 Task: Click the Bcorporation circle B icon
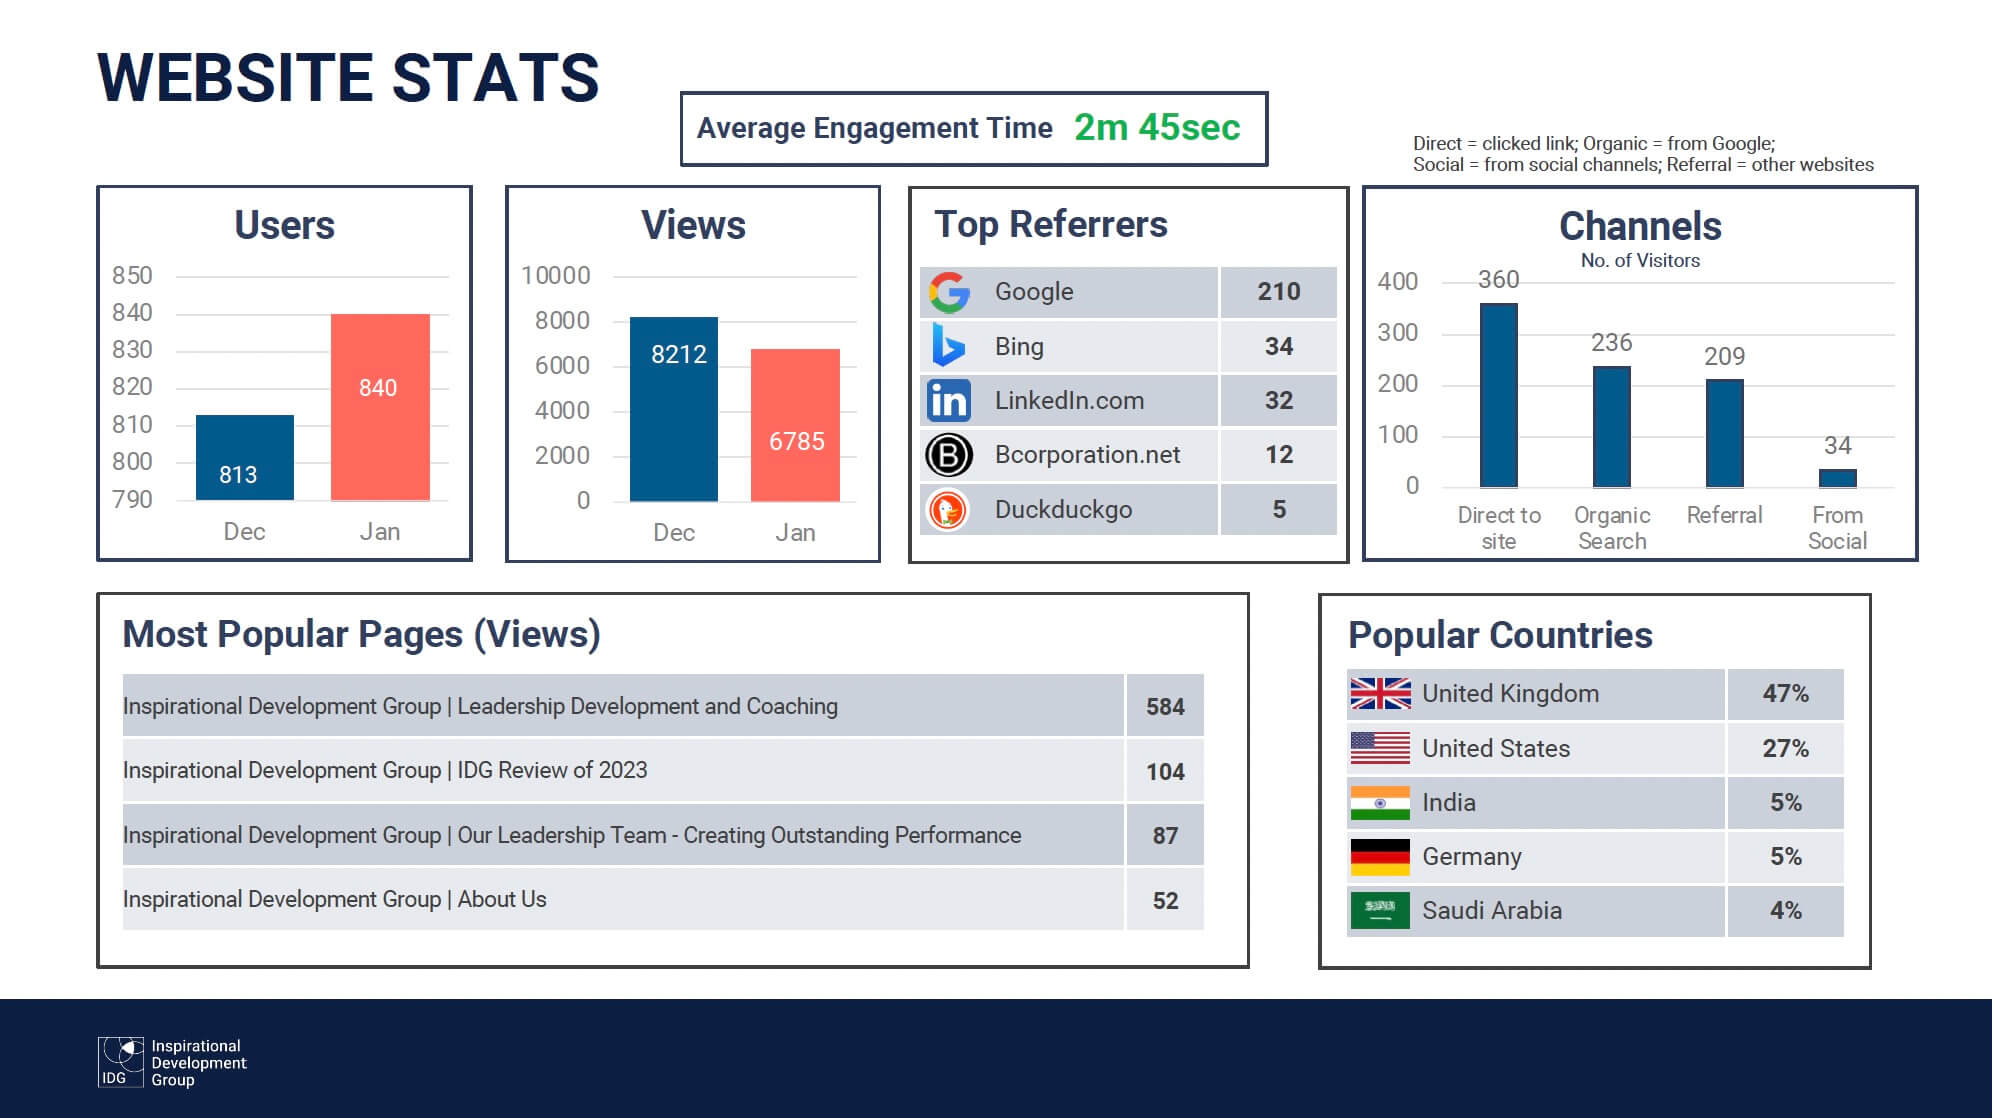point(948,455)
